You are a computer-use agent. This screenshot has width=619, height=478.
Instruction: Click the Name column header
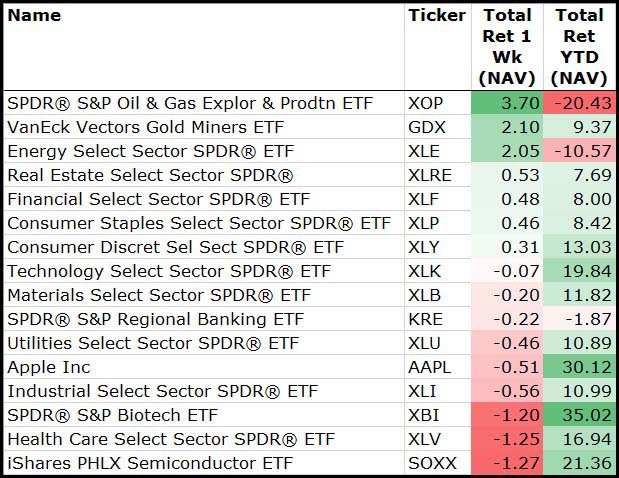coord(34,16)
